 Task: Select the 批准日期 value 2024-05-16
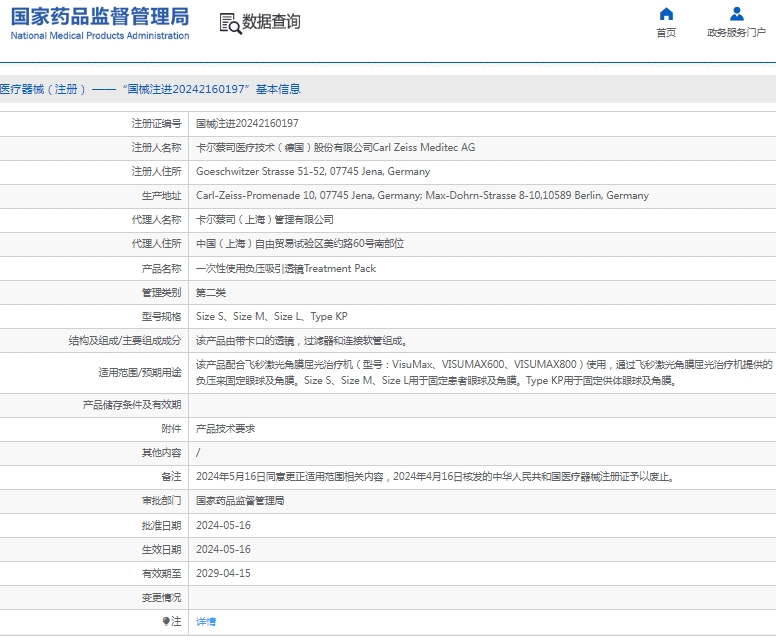[x=223, y=525]
